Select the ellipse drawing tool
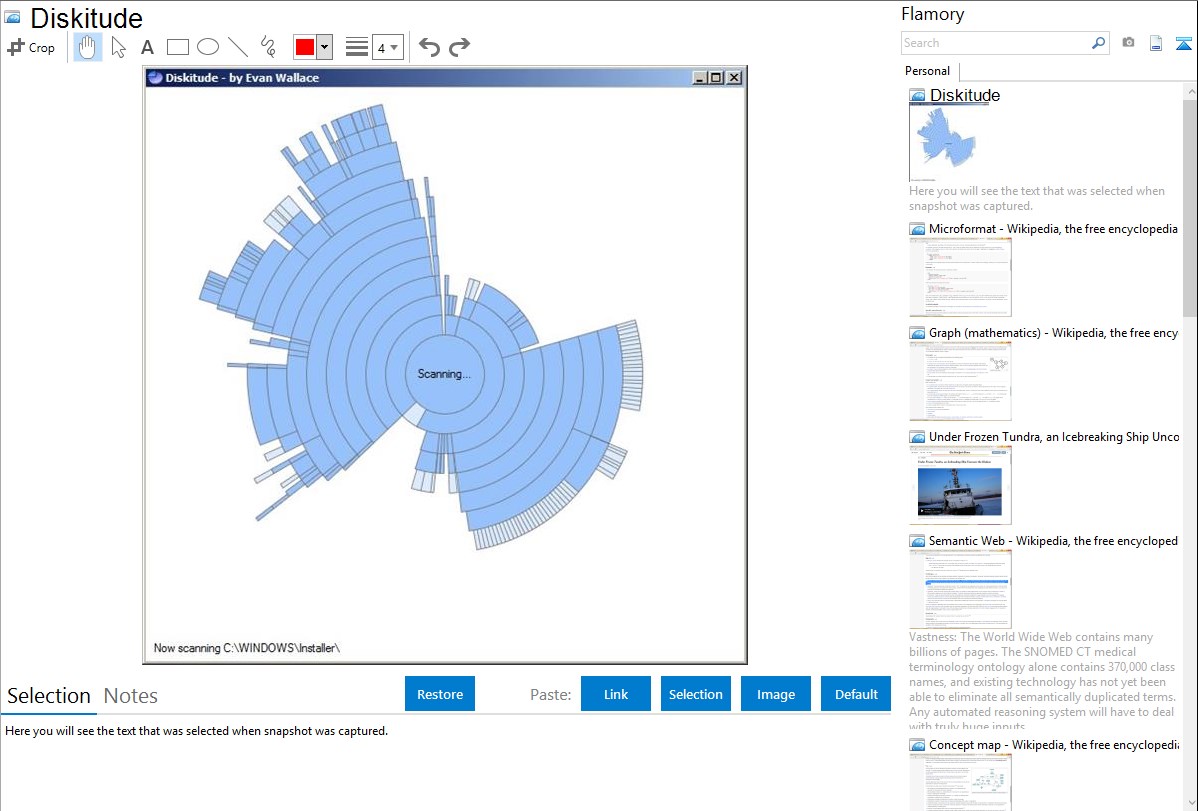1198x811 pixels. 208,47
